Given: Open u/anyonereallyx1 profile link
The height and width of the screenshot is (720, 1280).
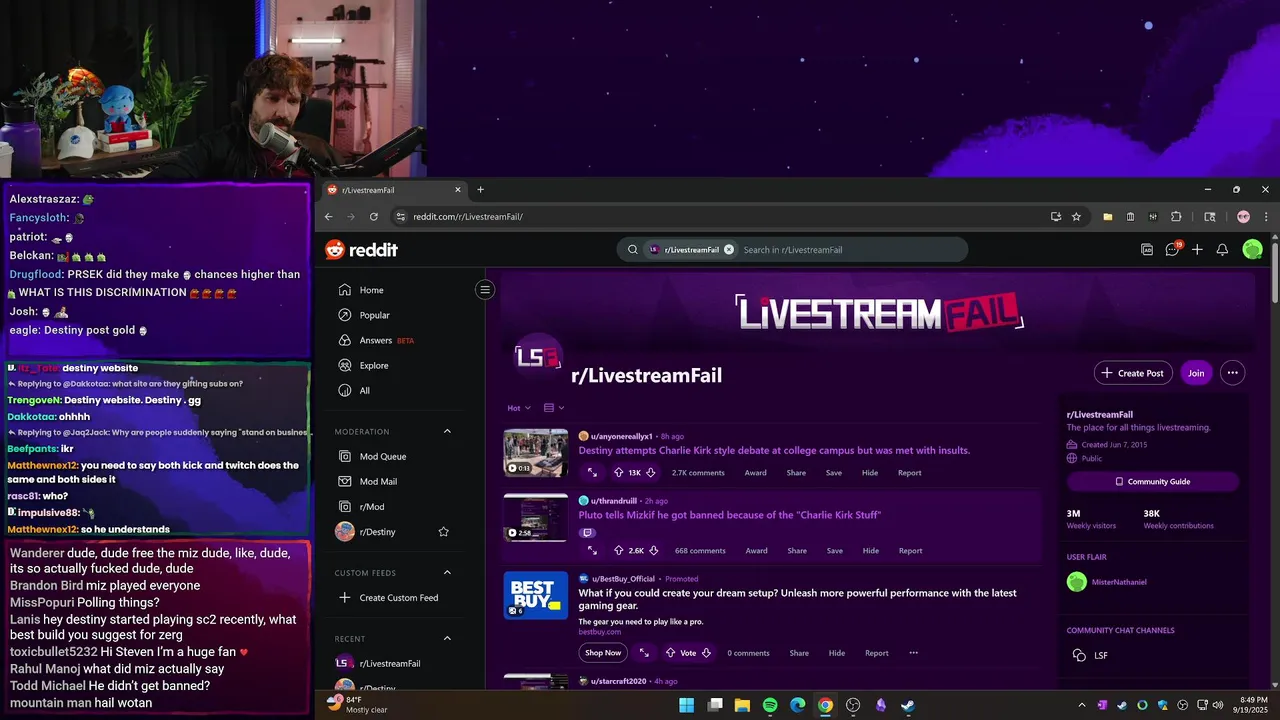Looking at the screenshot, I should (x=622, y=436).
